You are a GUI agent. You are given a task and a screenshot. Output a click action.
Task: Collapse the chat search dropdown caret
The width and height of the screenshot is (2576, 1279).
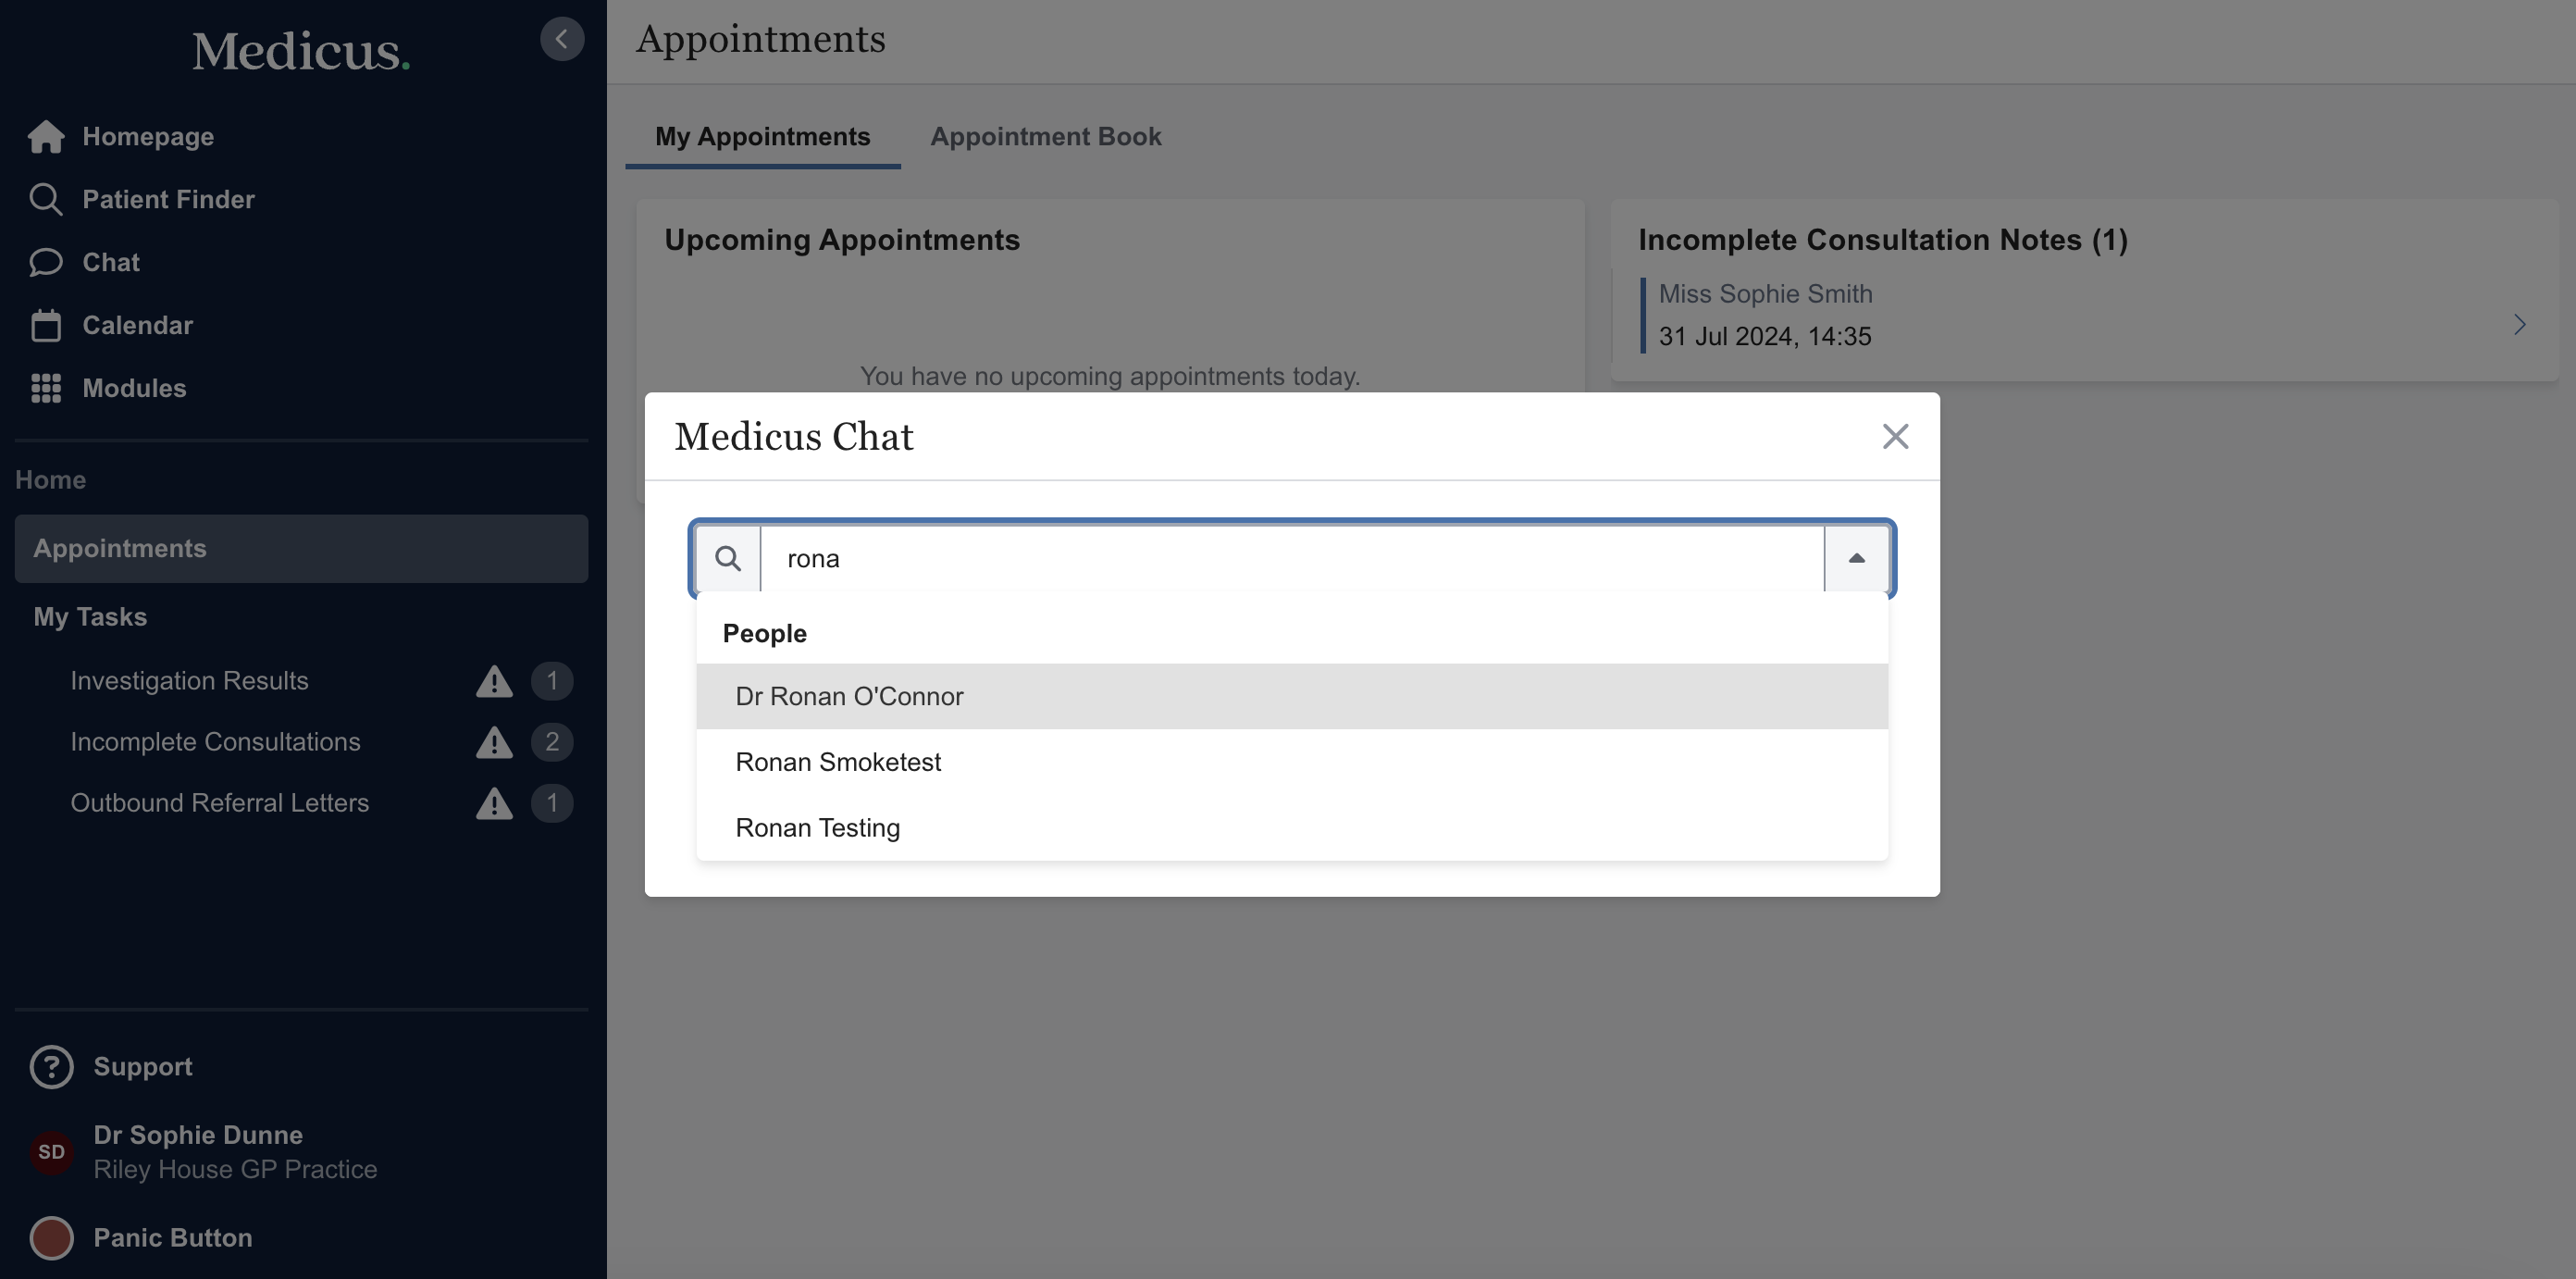[x=1856, y=558]
